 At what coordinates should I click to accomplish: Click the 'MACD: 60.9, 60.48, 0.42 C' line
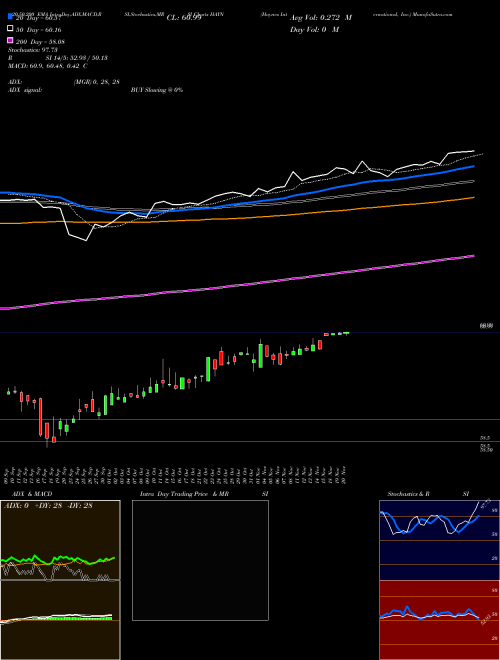tap(48, 66)
